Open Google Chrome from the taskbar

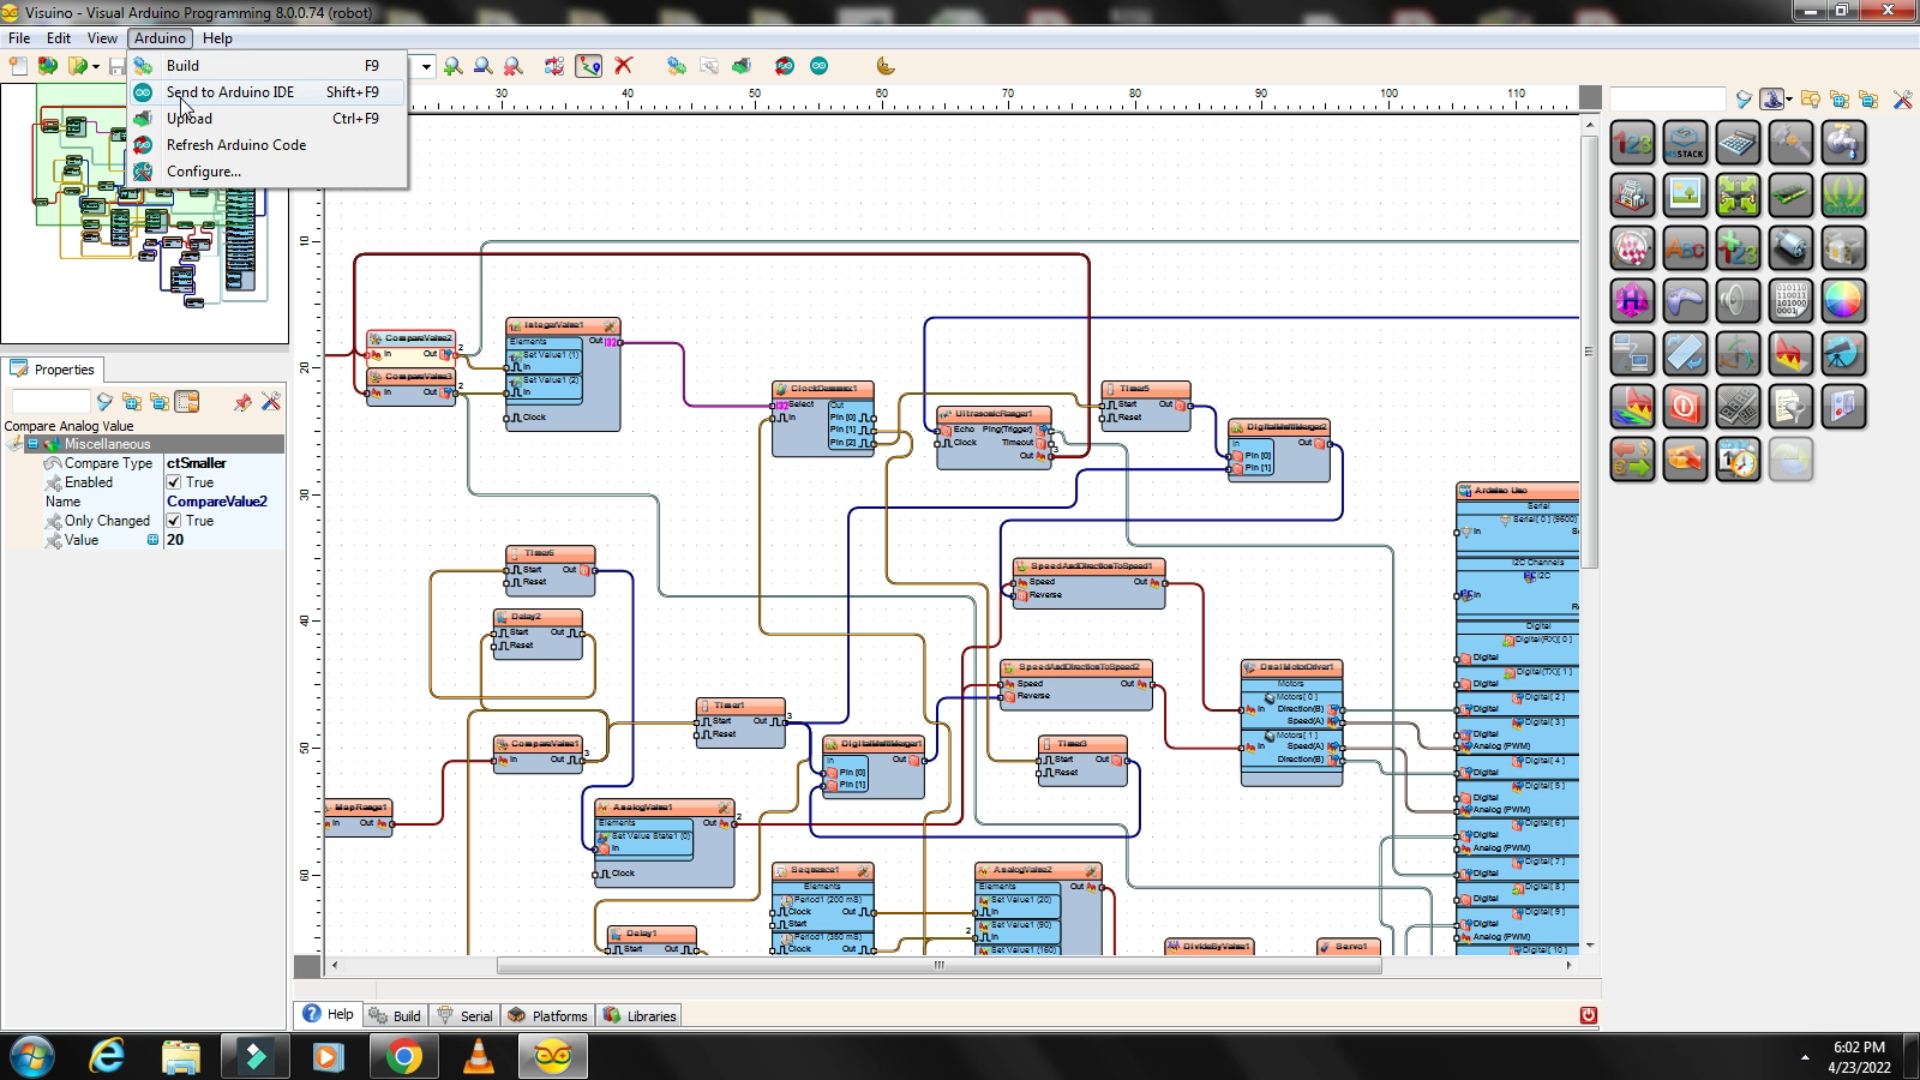[404, 1057]
